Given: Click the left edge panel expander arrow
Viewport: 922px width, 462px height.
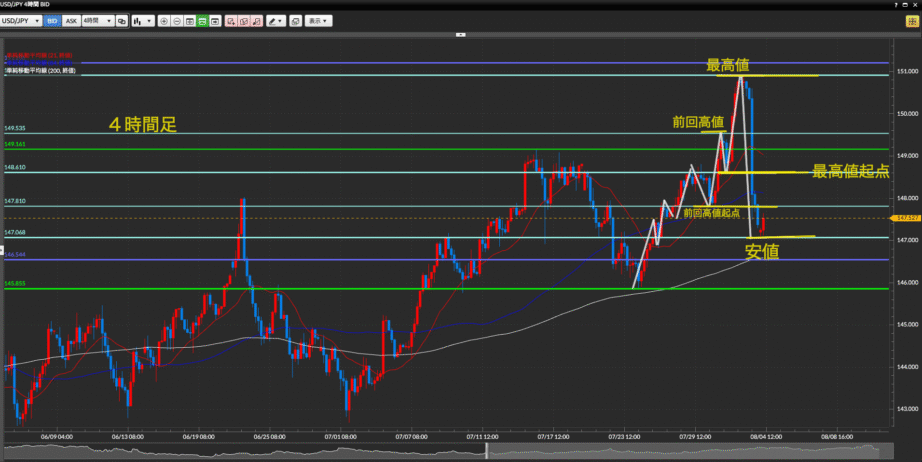Looking at the screenshot, I should coord(2,251).
